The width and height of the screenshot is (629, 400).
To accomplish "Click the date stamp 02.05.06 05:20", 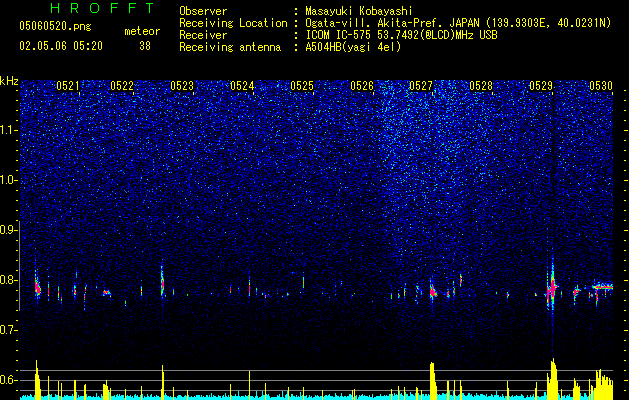I will pyautogui.click(x=61, y=46).
